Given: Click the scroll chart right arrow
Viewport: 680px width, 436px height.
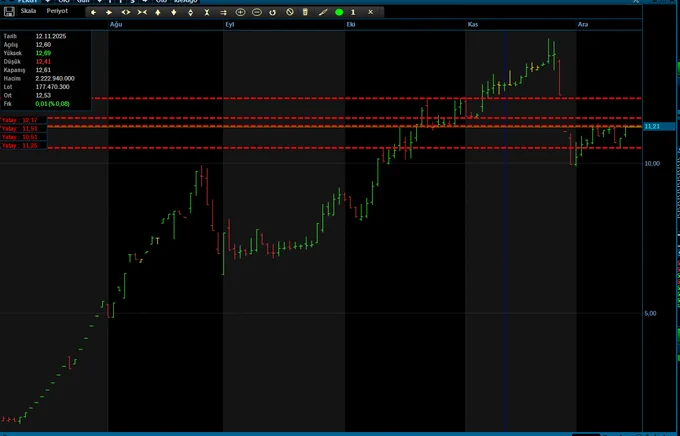Looking at the screenshot, I should pyautogui.click(x=109, y=13).
